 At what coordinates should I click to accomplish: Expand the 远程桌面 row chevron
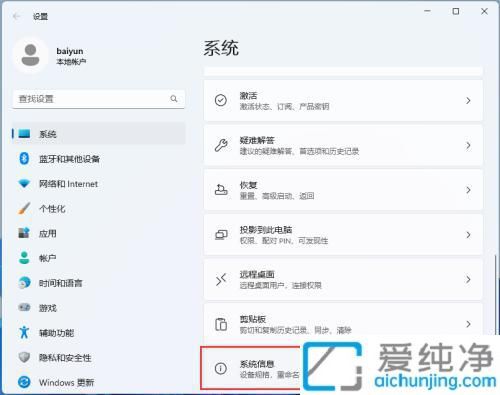(x=468, y=279)
